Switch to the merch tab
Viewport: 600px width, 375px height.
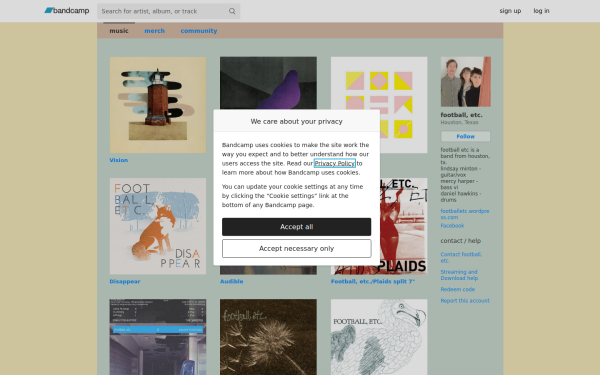click(x=155, y=31)
